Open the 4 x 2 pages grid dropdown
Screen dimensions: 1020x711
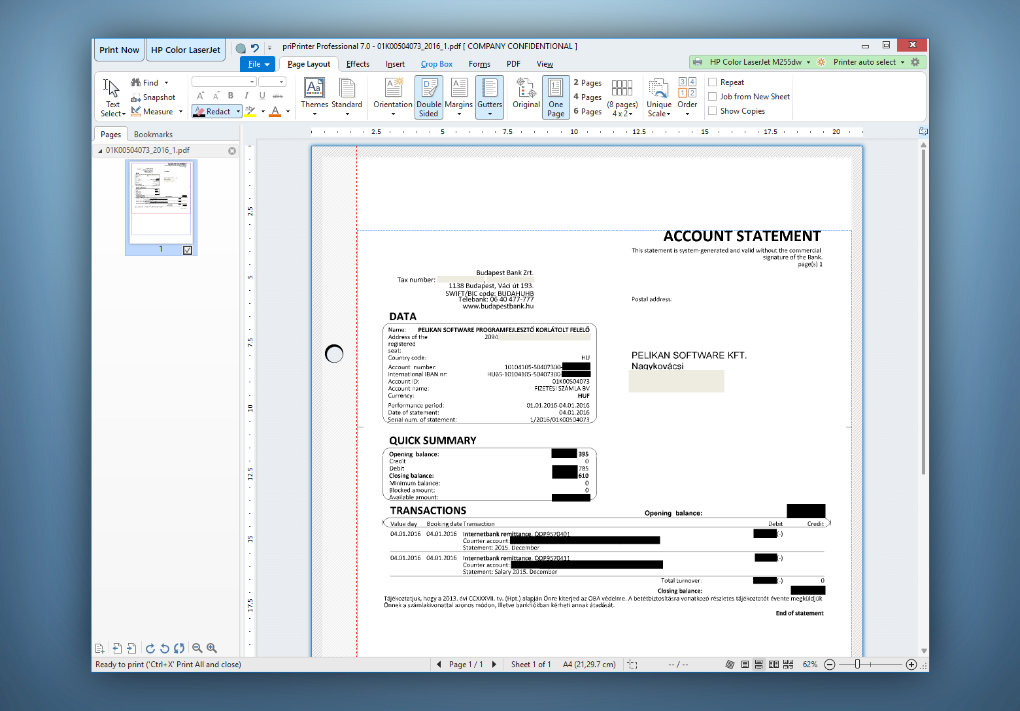click(622, 98)
